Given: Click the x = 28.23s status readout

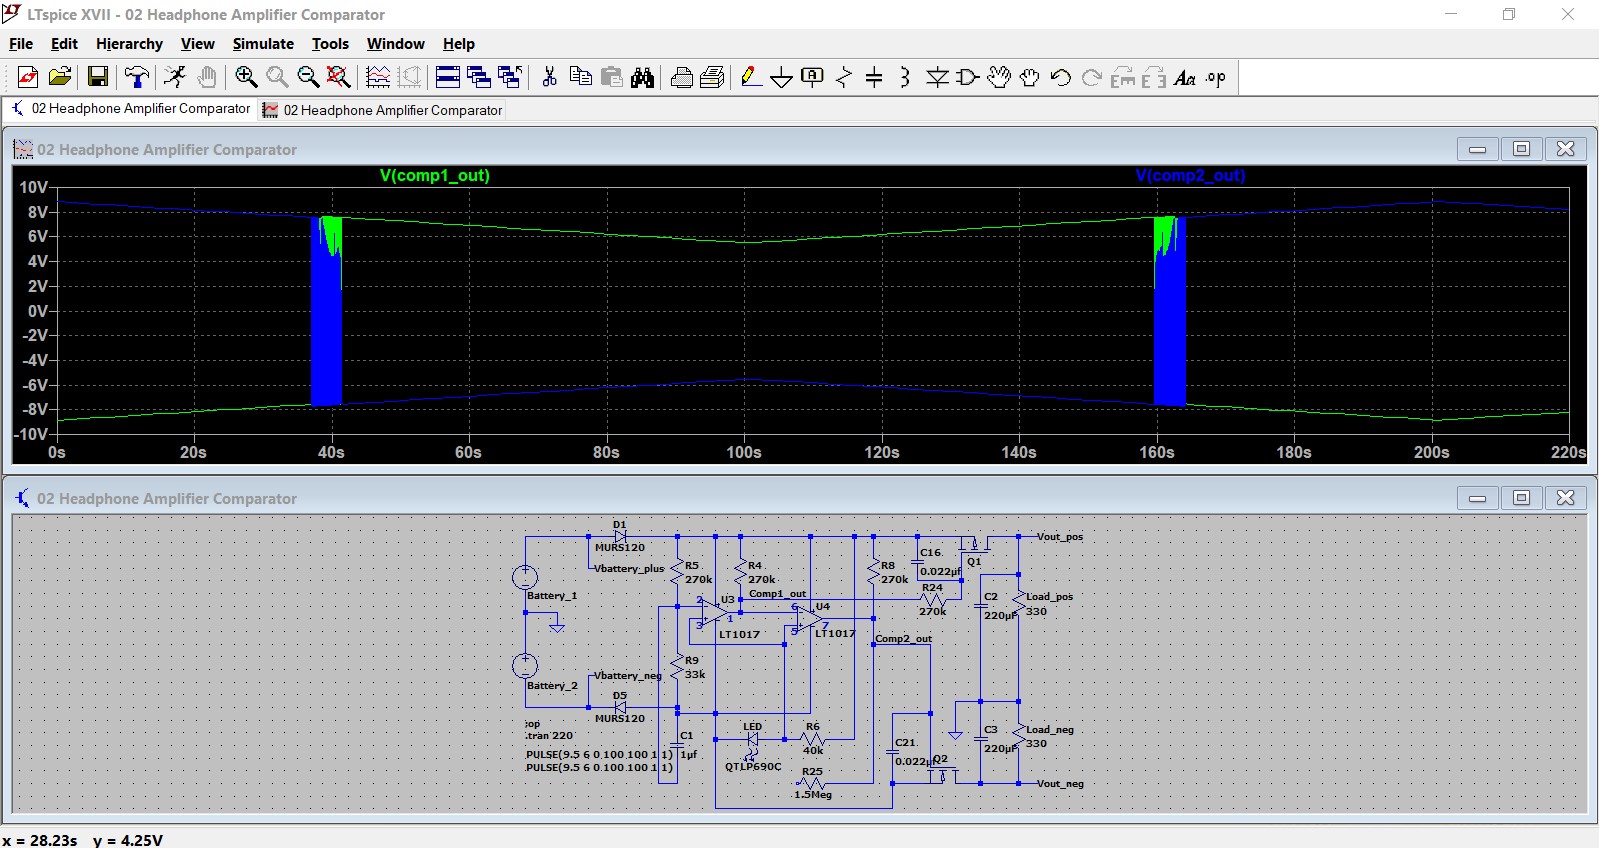Looking at the screenshot, I should 40,840.
